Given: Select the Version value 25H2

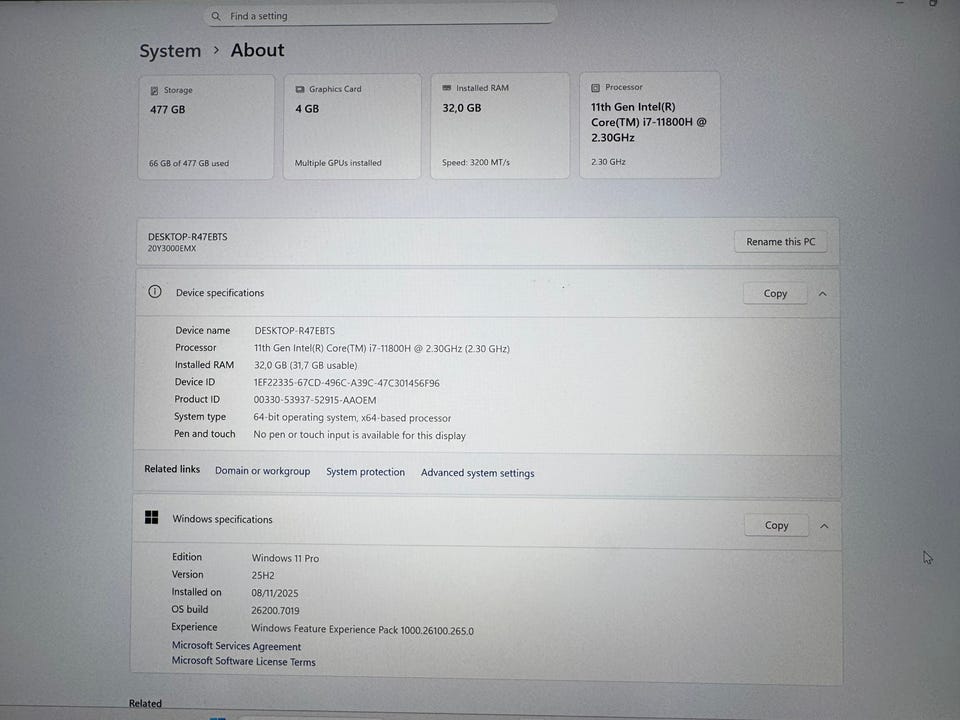Looking at the screenshot, I should [x=263, y=576].
